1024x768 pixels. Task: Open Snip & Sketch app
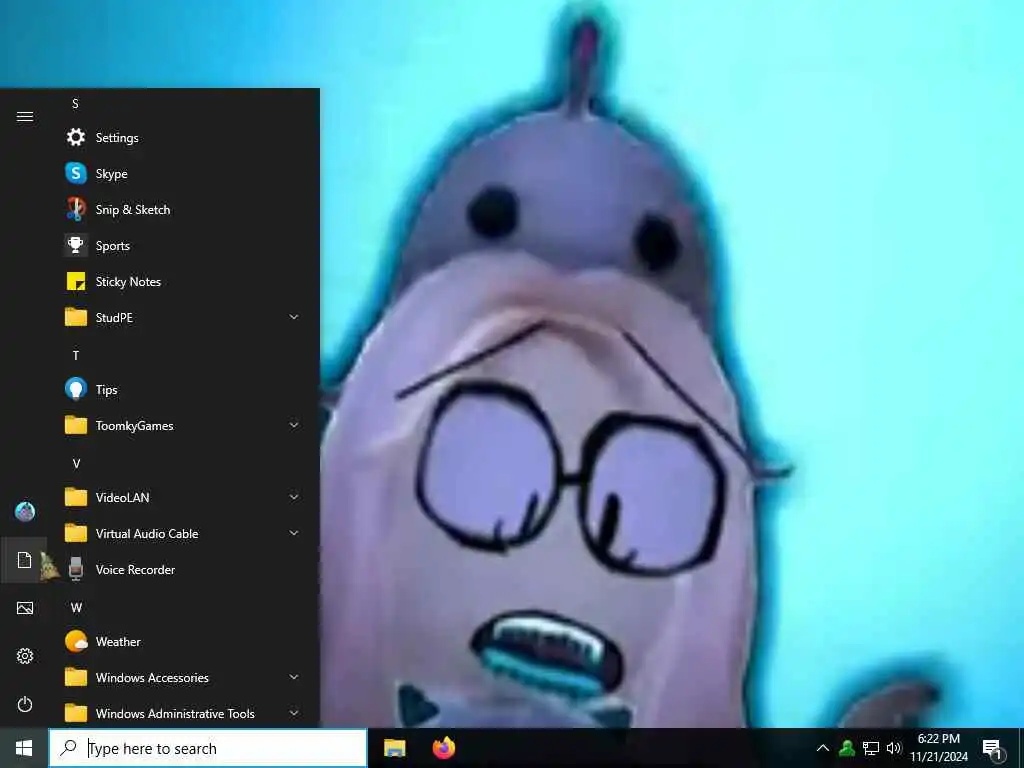click(76, 209)
